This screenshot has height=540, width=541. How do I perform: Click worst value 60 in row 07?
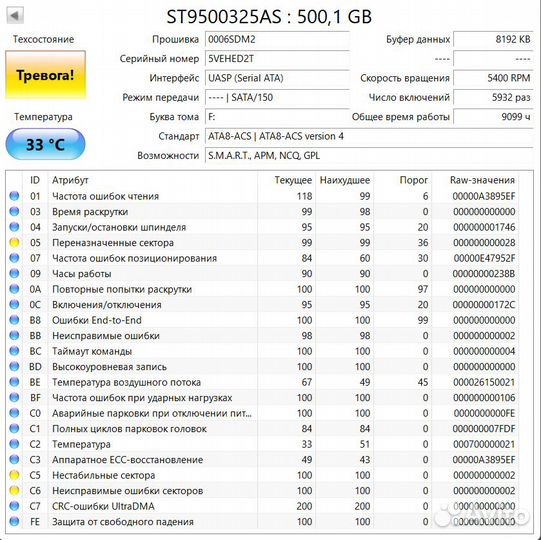pyautogui.click(x=364, y=258)
